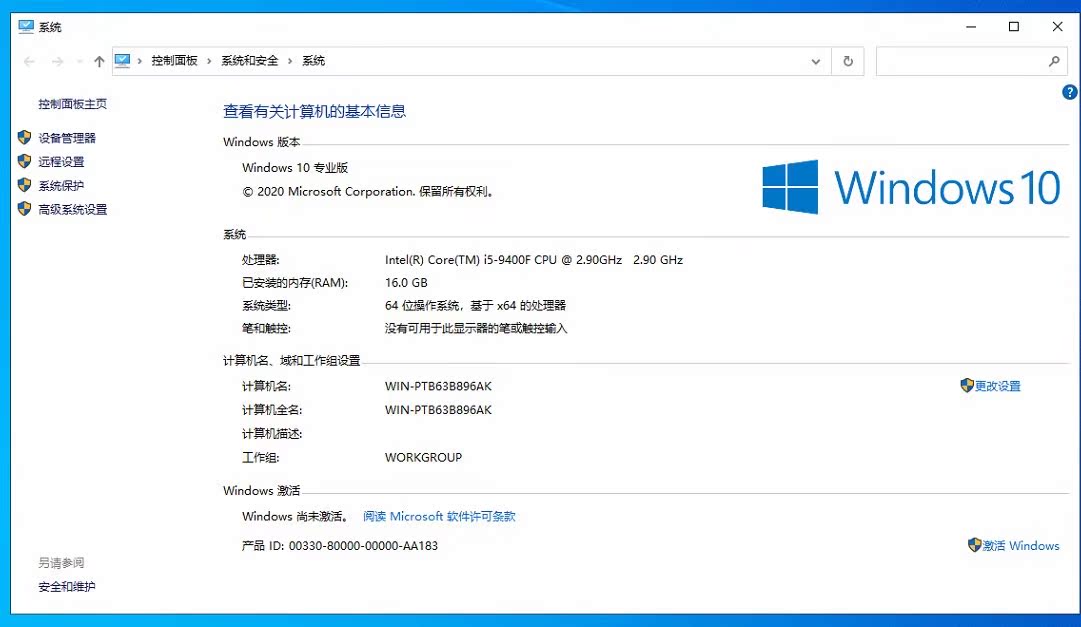Open recent locations dropdown beside forward arrow
Screen dimensions: 1081x627
click(80, 61)
